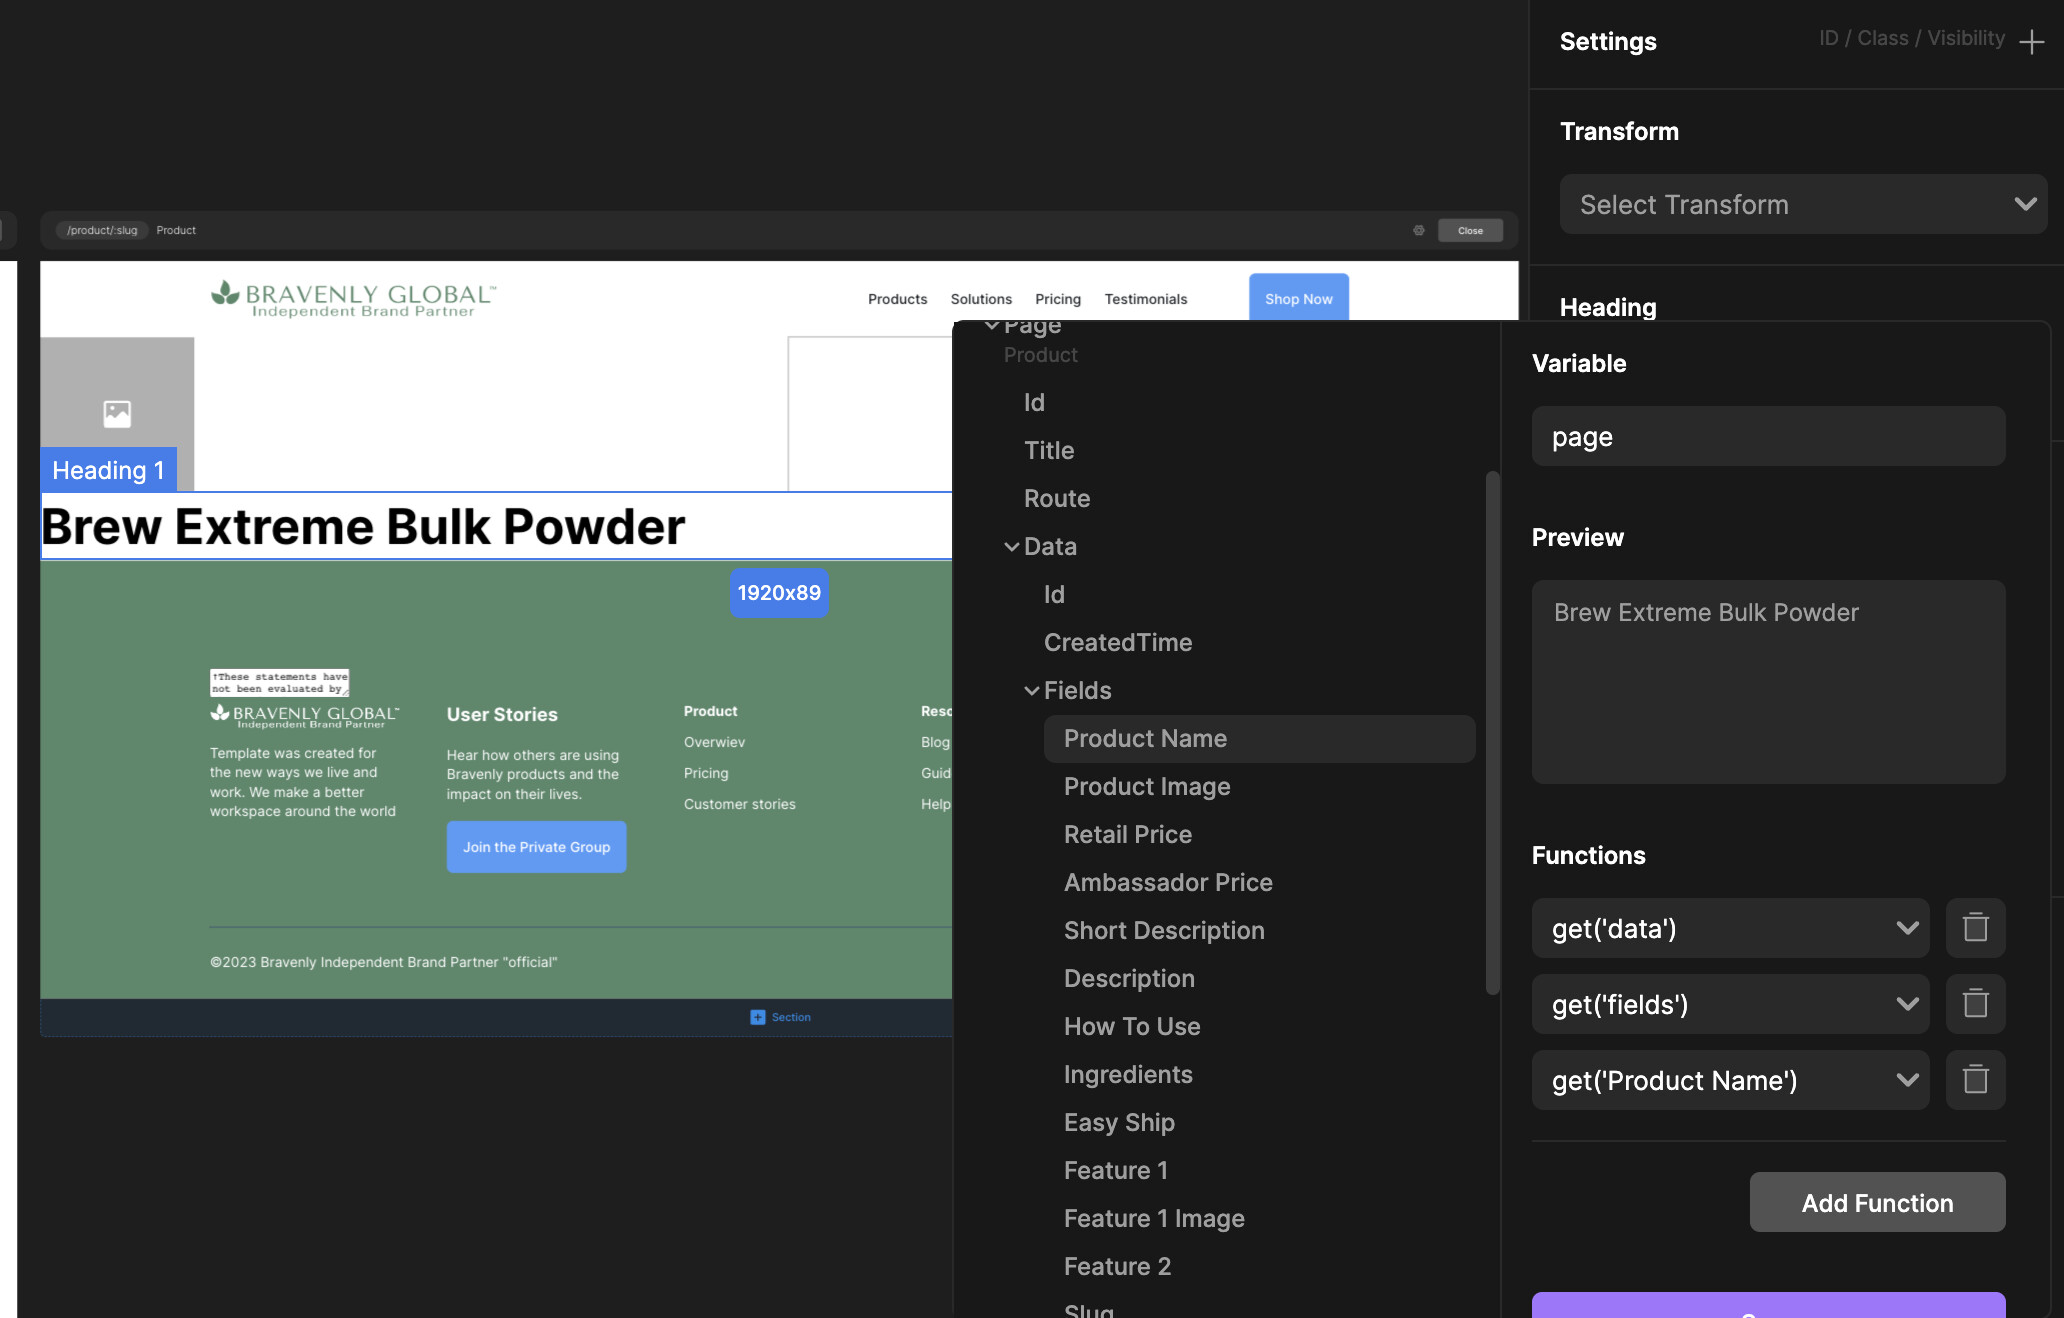Open the Products nav item
The image size is (2064, 1318).
tap(897, 299)
